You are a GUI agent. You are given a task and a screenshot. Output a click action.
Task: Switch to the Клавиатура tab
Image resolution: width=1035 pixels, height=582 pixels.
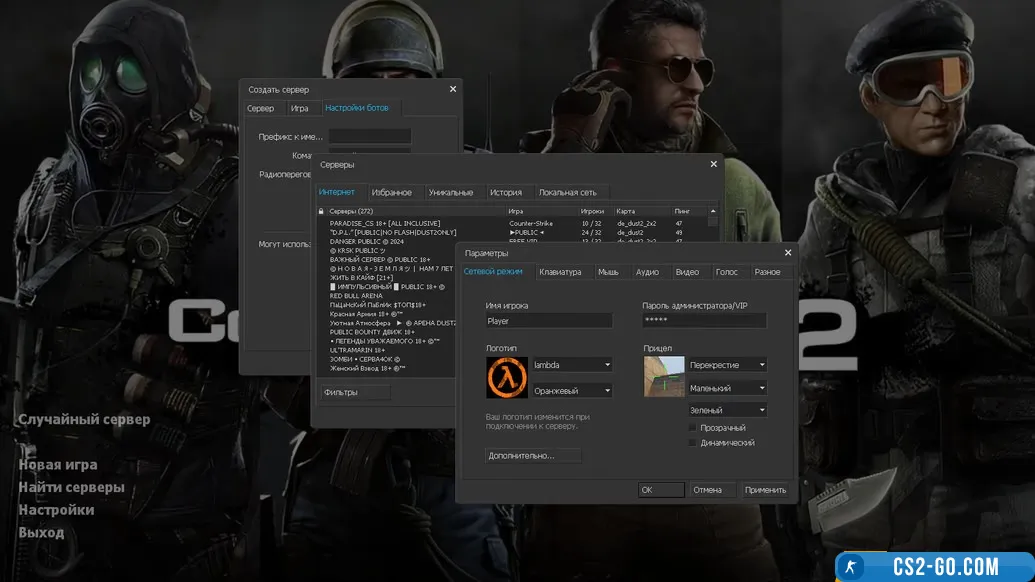click(560, 272)
